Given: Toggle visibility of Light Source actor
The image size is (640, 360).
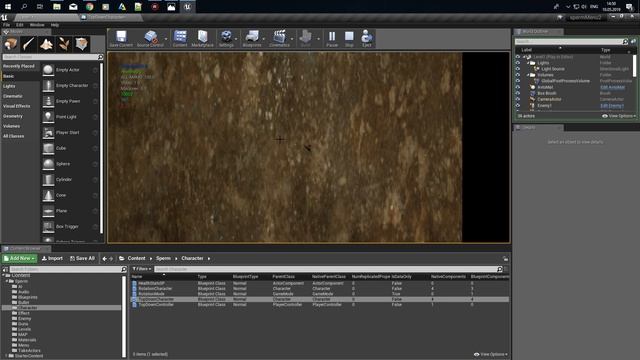Looking at the screenshot, I should click(x=518, y=69).
